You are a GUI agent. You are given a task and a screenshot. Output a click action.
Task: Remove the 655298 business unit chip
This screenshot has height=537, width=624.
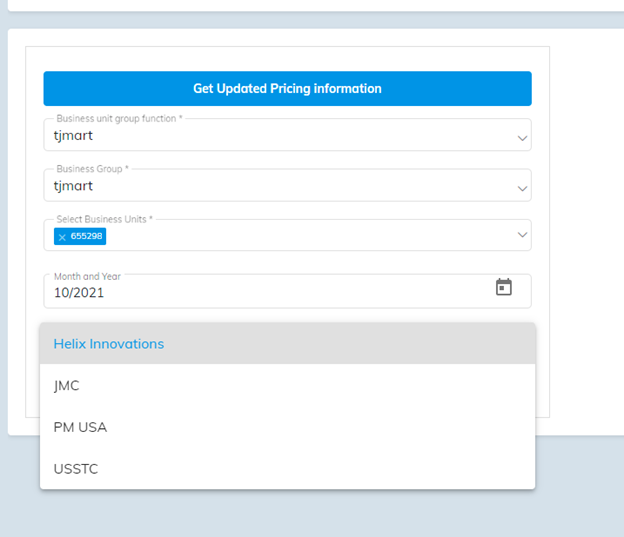(62, 237)
